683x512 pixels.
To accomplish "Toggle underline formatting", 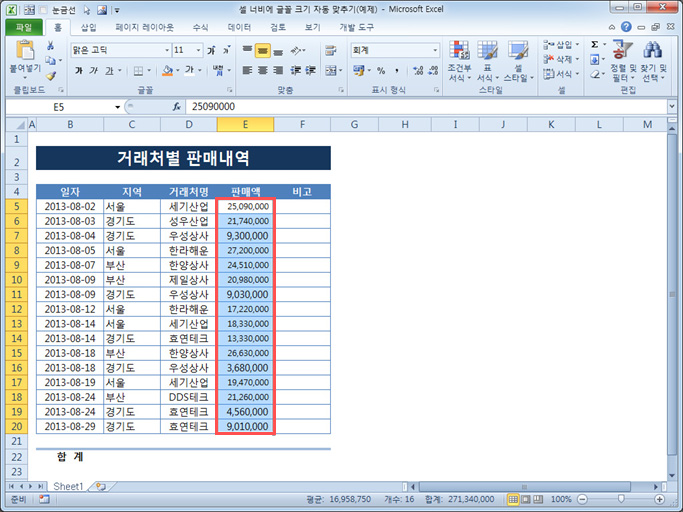I will 109,70.
